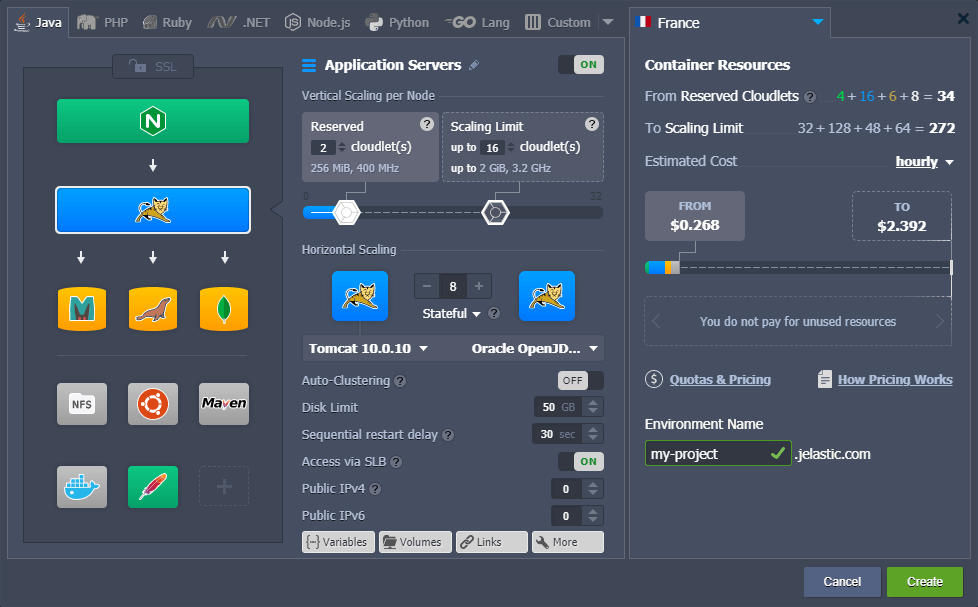Adjust Sequential restart delay spinner arrows

click(593, 434)
